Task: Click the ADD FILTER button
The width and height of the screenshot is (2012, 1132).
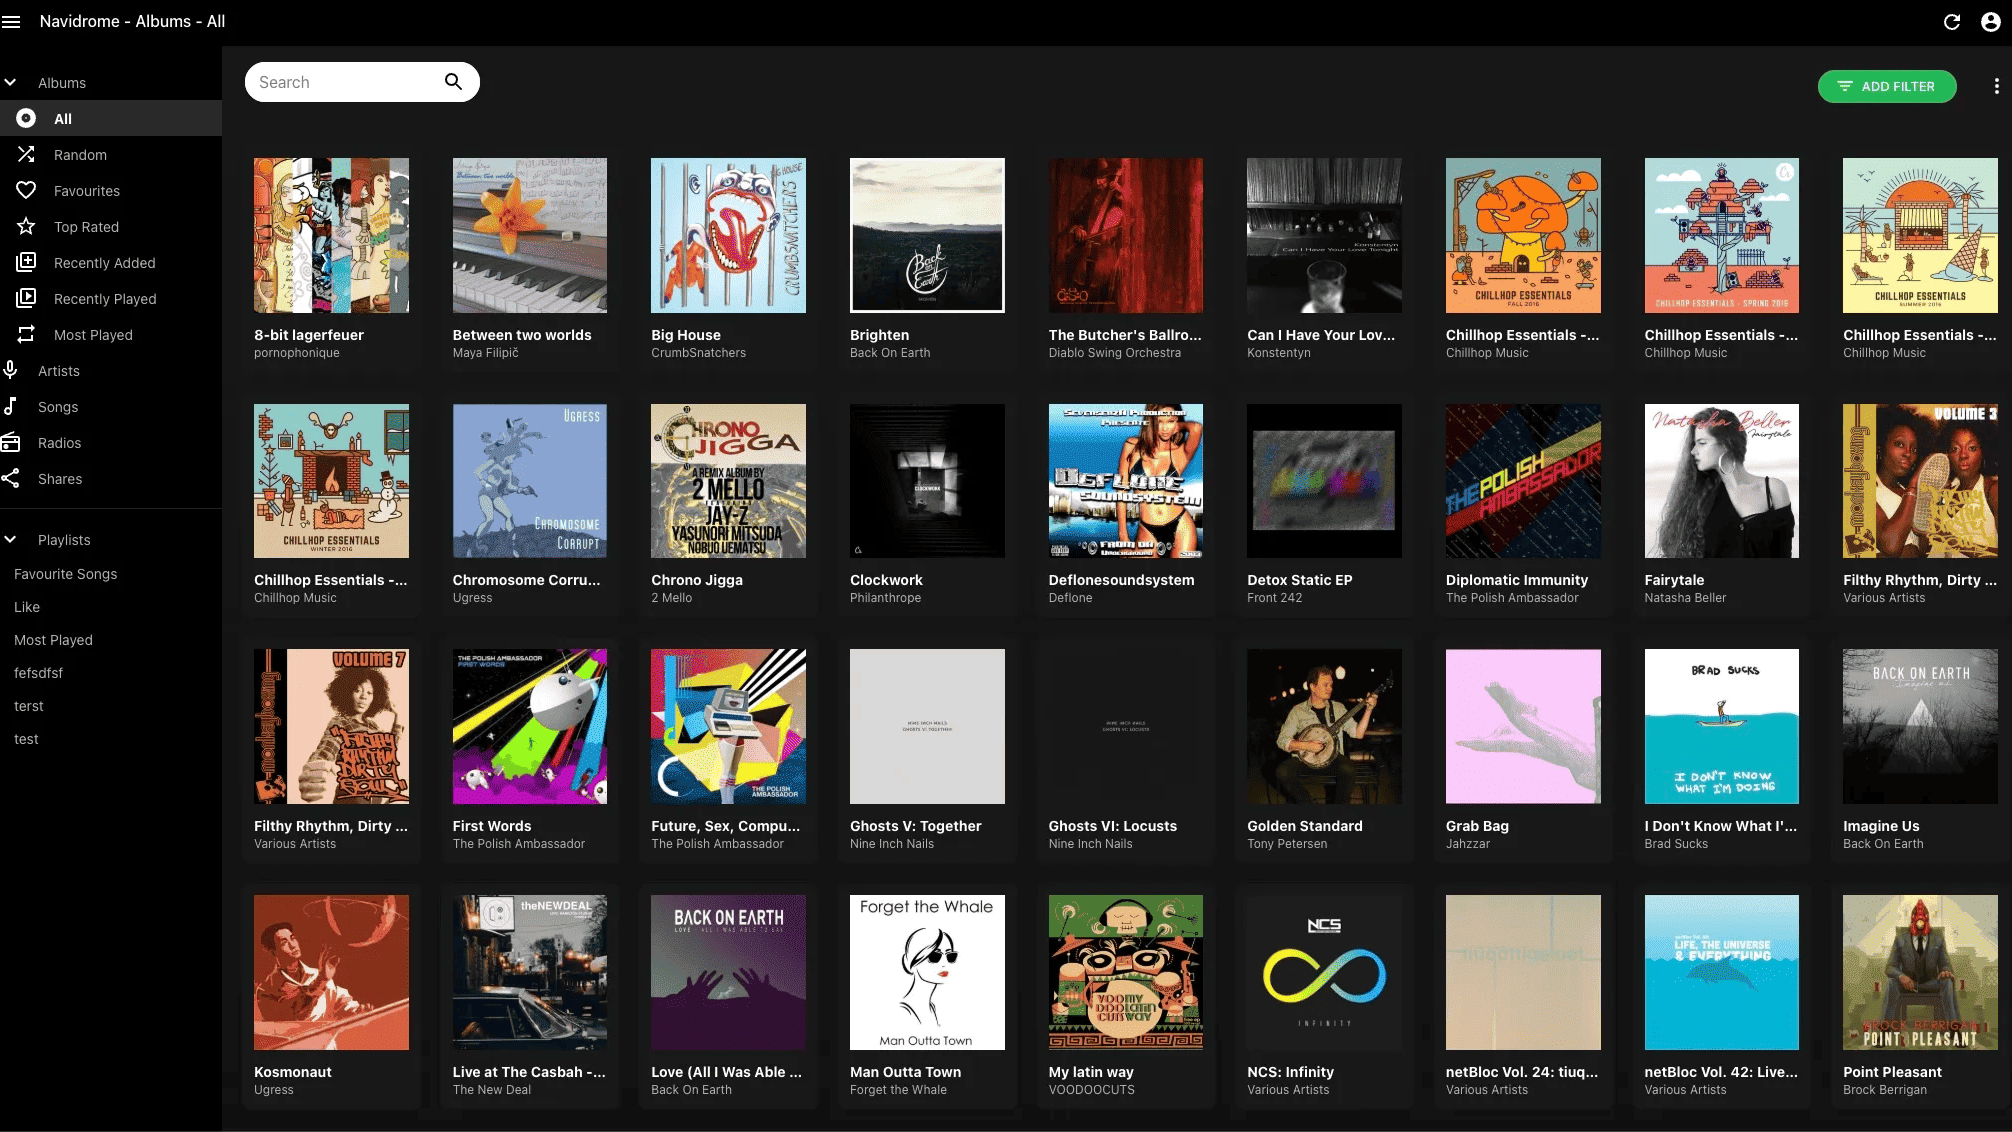Action: [1886, 86]
